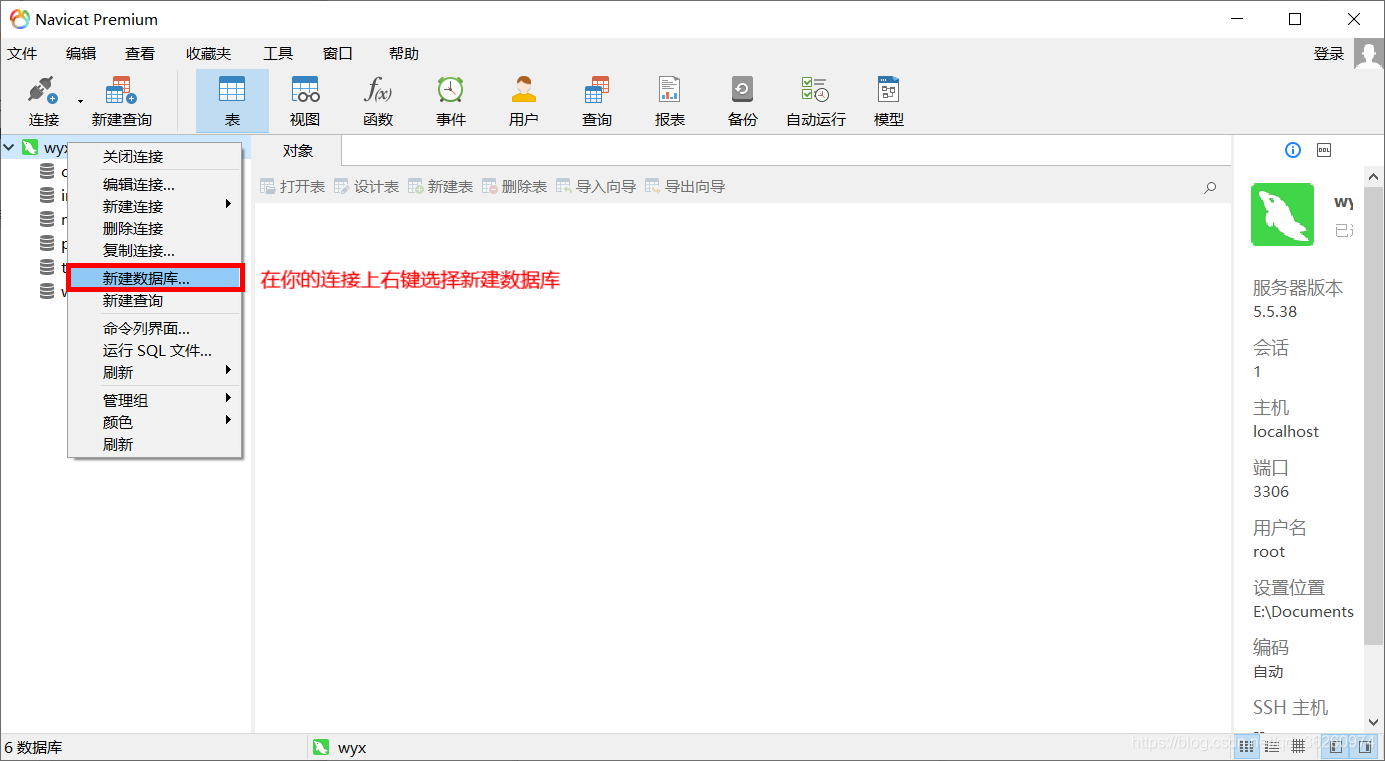
Task: Click the localhost host value
Action: pos(1286,432)
